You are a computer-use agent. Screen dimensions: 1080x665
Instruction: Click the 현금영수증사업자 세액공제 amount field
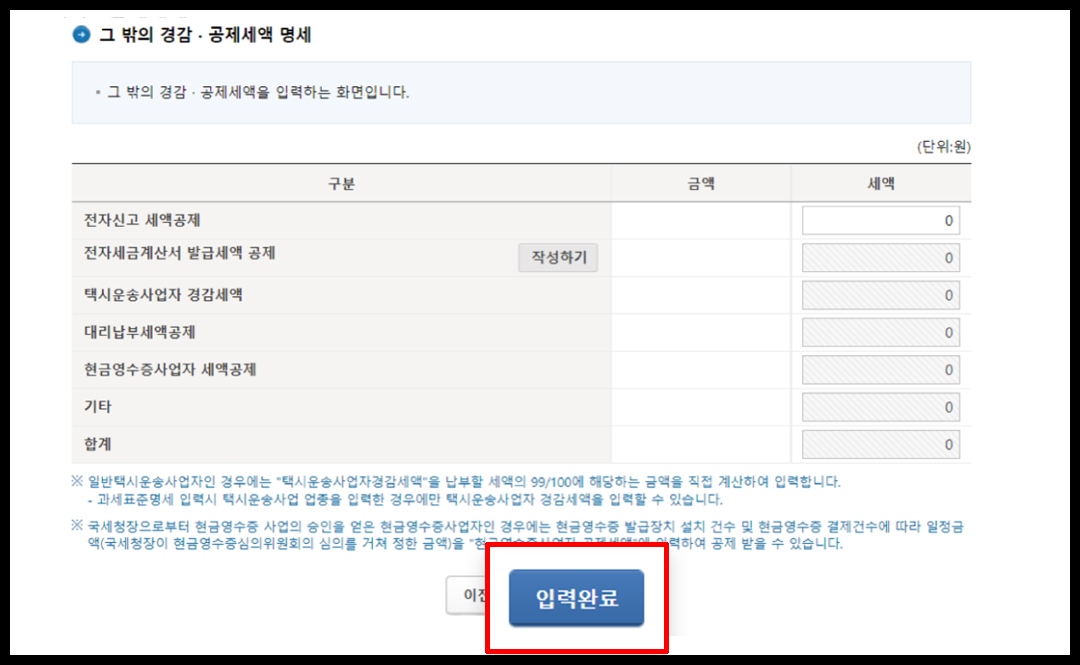pyautogui.click(x=881, y=369)
